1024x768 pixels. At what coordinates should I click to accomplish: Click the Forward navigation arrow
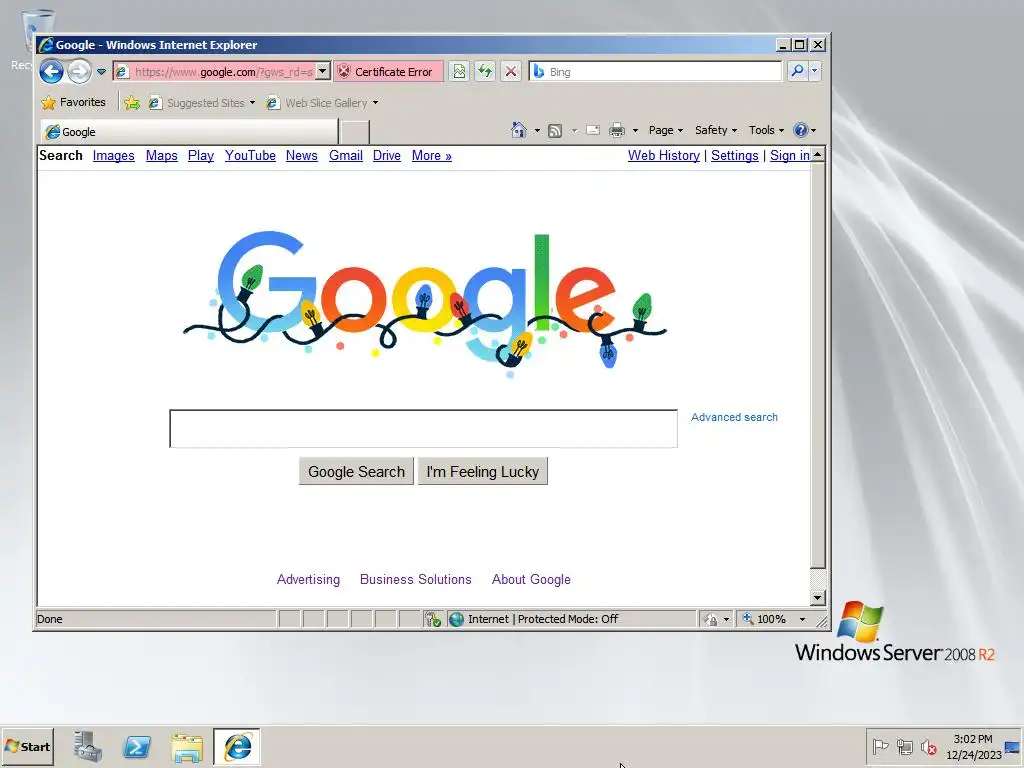(80, 71)
